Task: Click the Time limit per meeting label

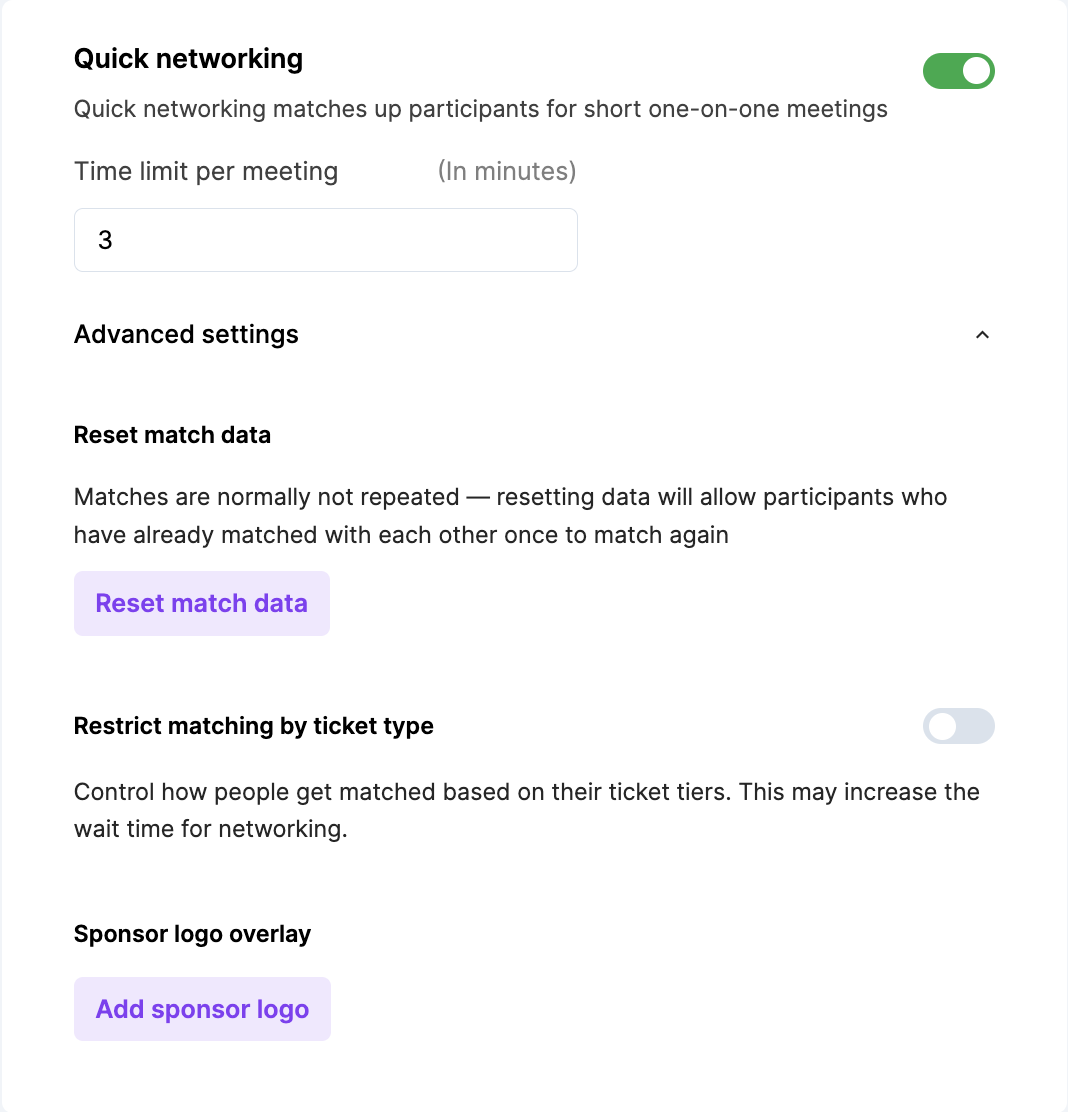Action: (205, 171)
